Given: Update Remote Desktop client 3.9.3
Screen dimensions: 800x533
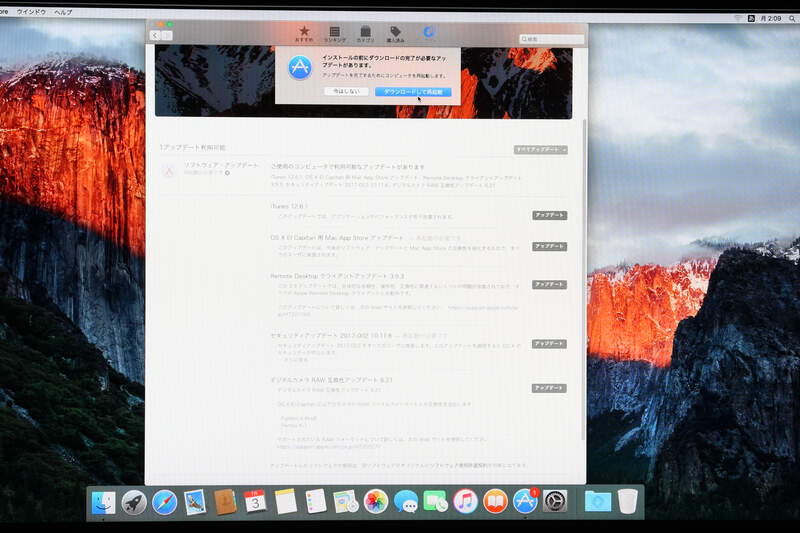Looking at the screenshot, I should 549,285.
